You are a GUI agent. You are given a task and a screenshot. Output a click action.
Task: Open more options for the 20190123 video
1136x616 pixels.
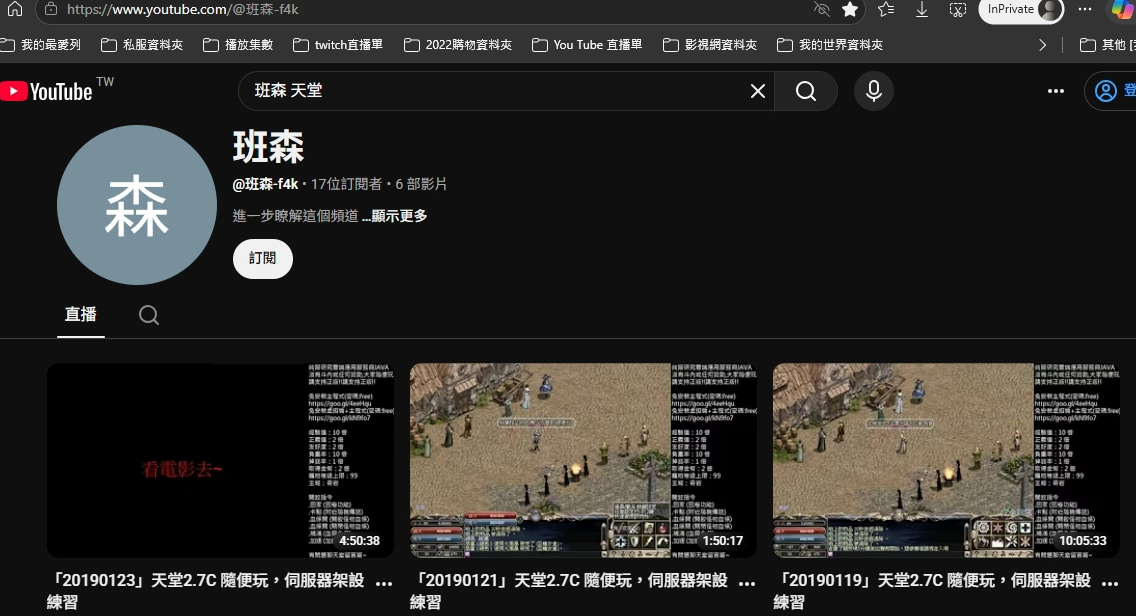click(385, 583)
